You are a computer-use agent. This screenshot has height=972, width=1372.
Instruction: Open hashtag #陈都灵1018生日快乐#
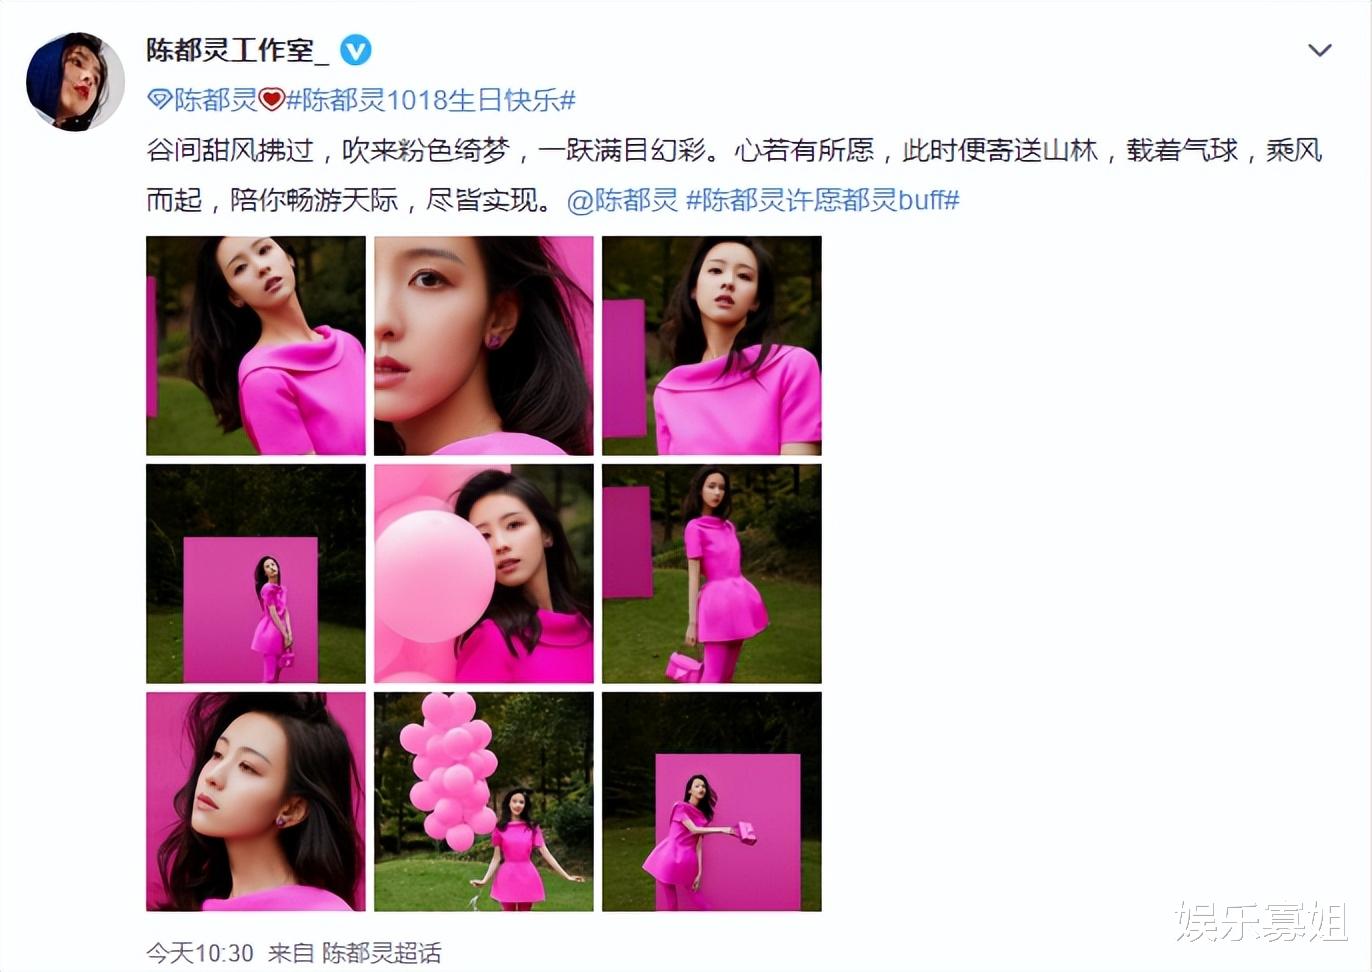tap(431, 100)
